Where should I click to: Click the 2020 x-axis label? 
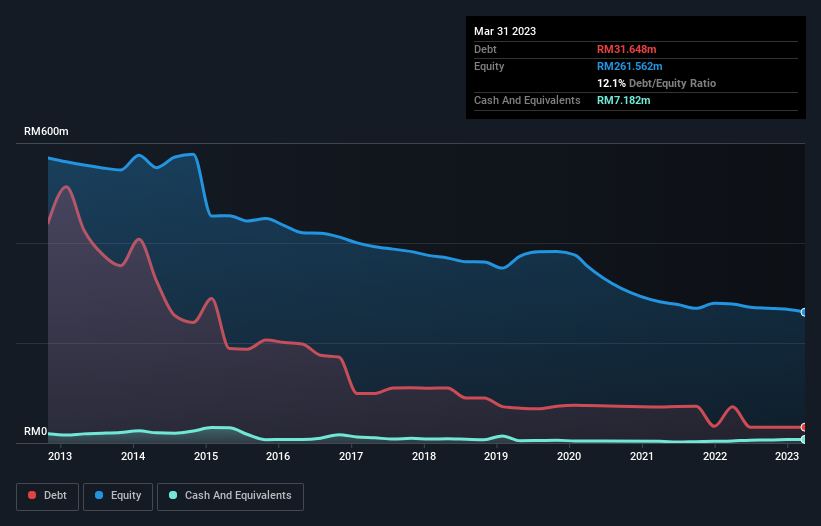569,456
